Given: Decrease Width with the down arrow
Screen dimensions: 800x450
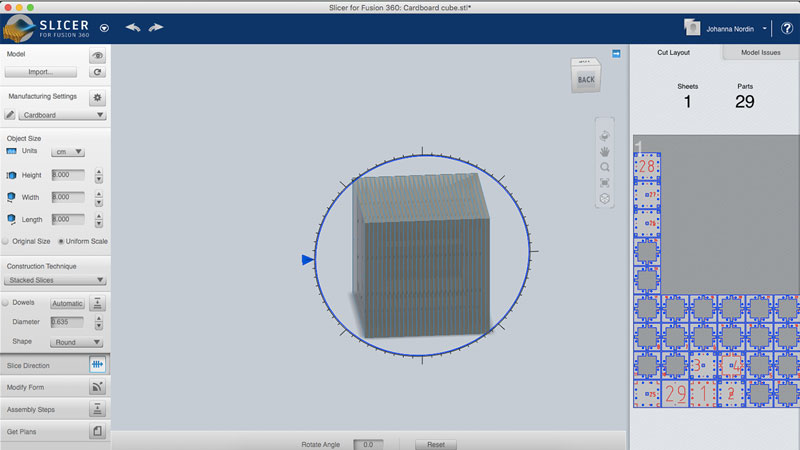Looking at the screenshot, I should [x=99, y=202].
